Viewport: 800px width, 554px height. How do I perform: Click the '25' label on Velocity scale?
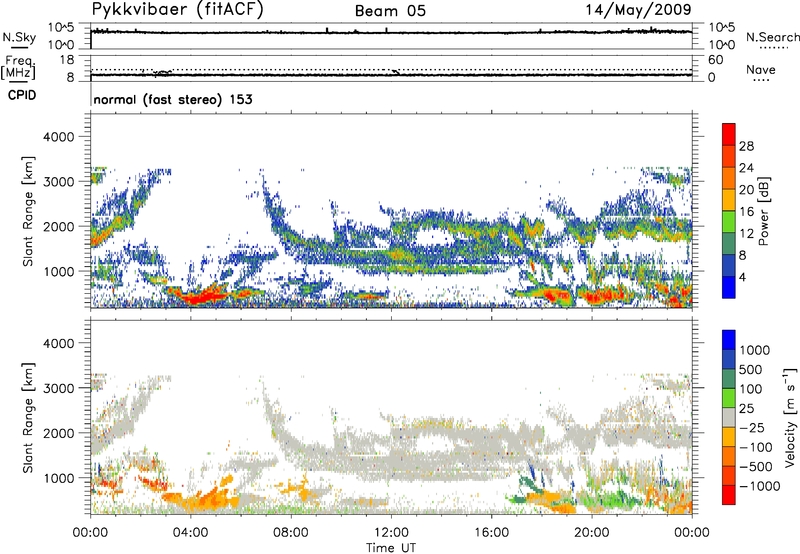(x=747, y=409)
